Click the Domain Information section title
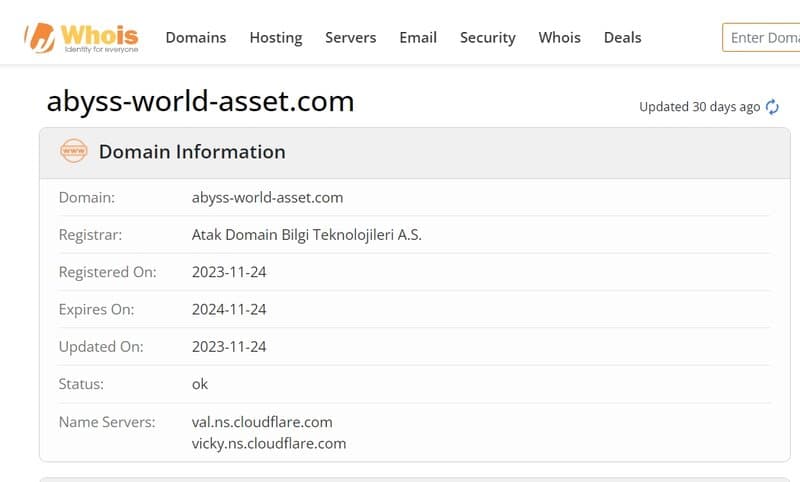The width and height of the screenshot is (800, 482). point(192,152)
